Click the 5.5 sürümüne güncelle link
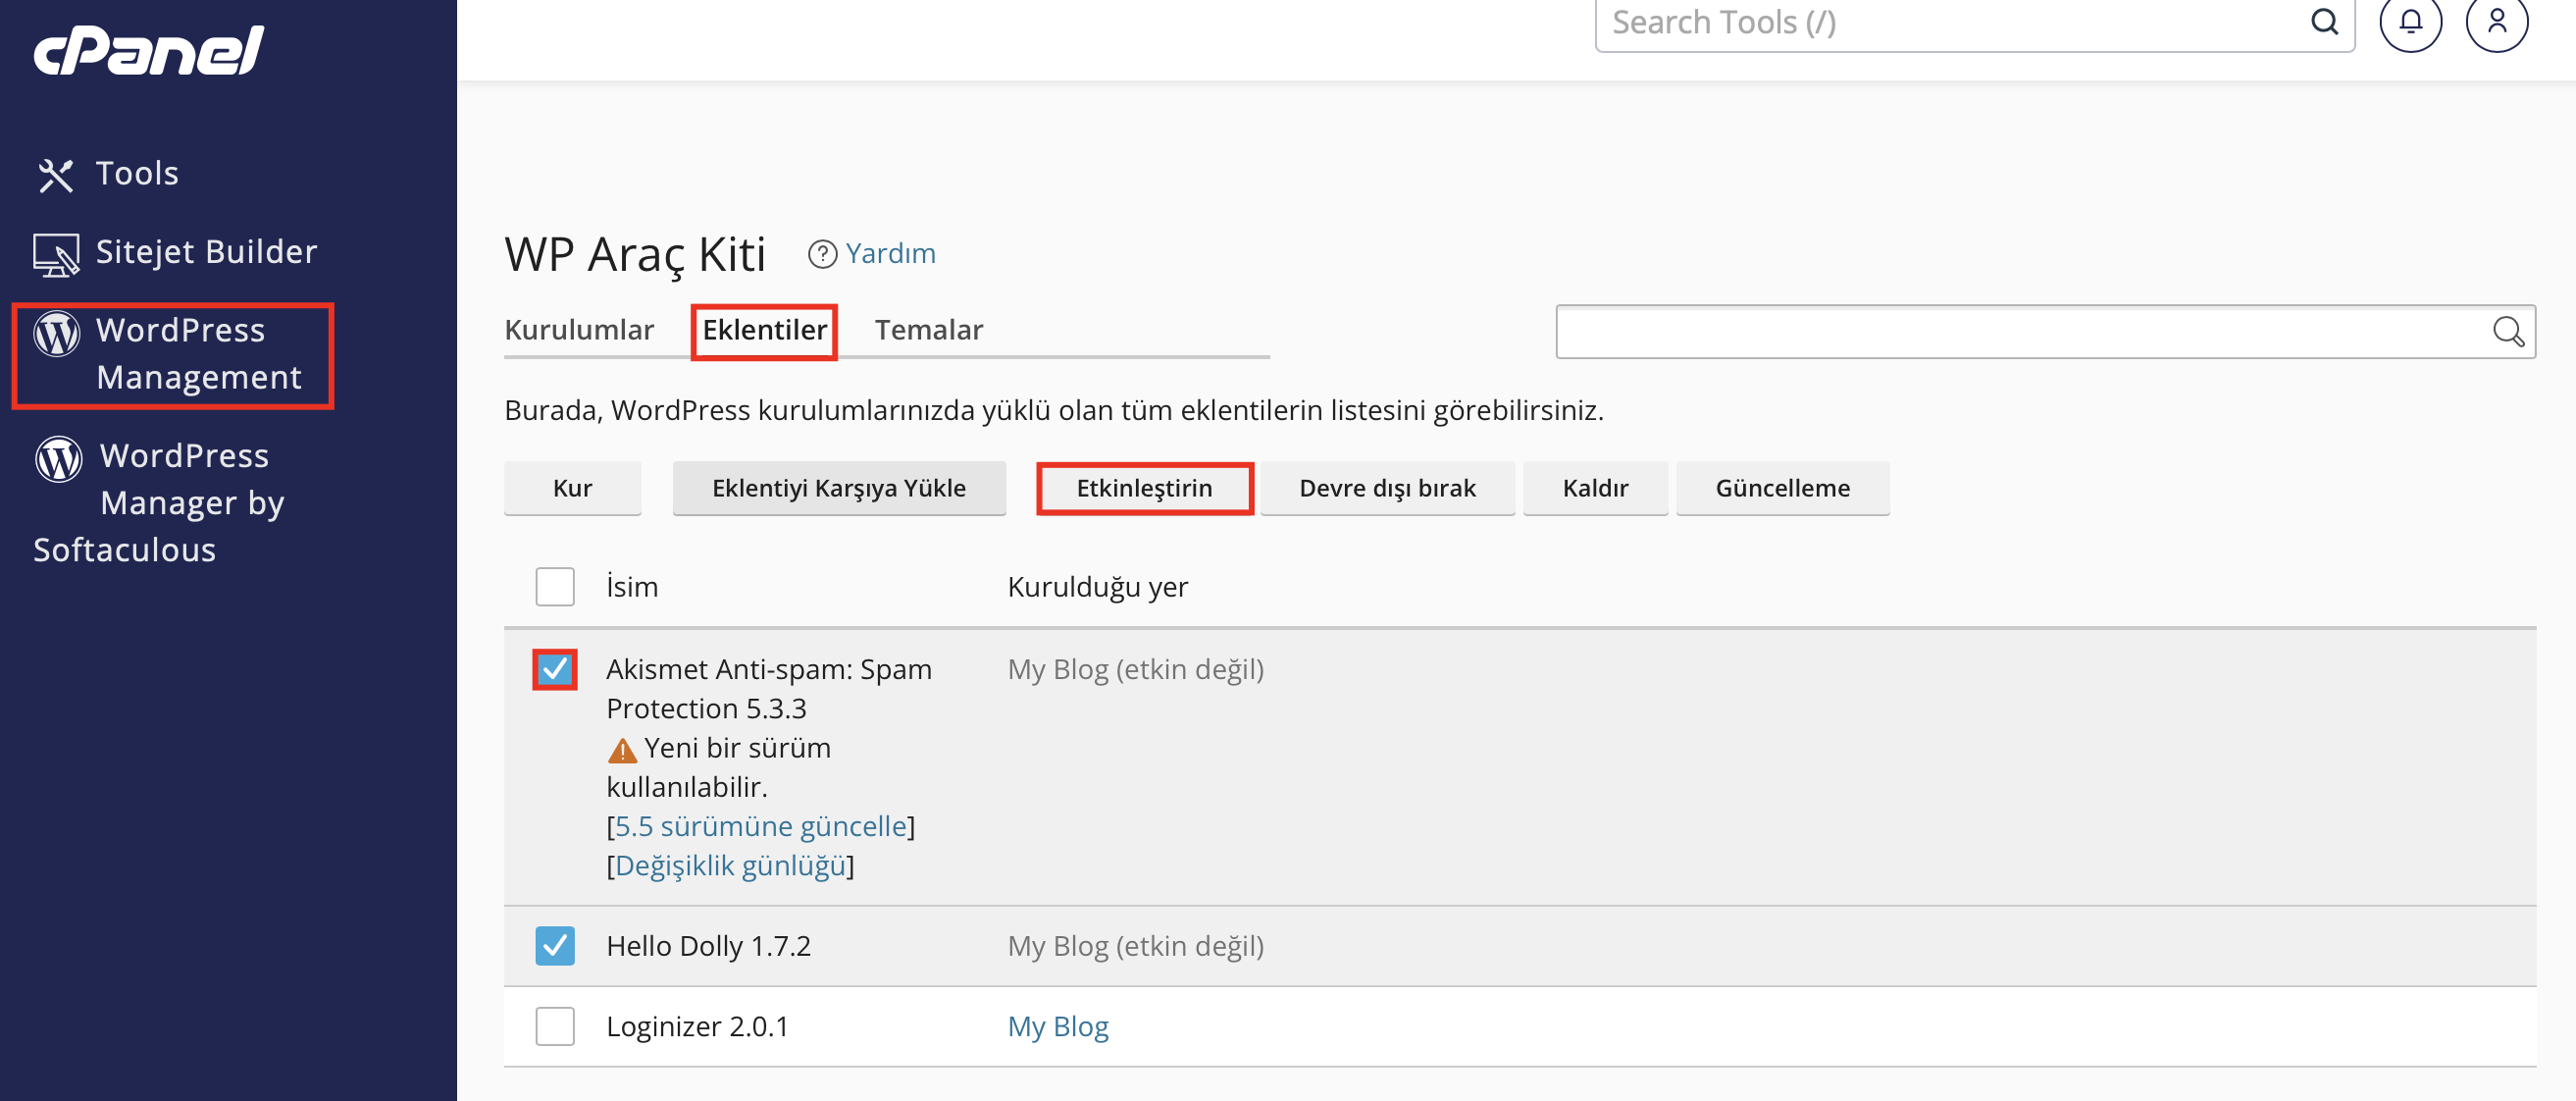 (x=760, y=825)
